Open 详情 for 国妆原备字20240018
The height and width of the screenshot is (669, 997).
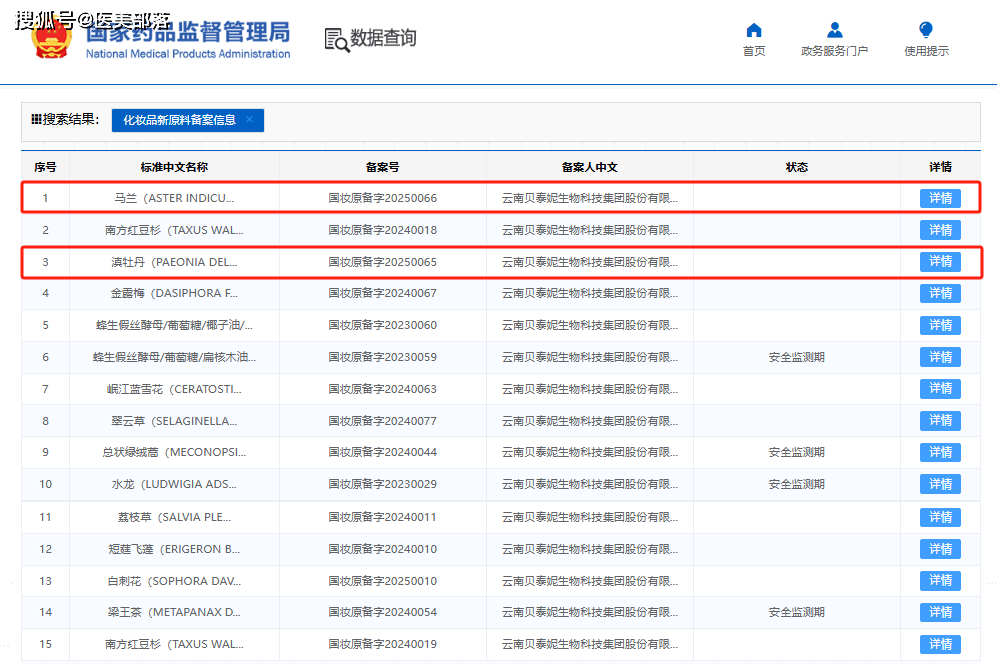[940, 230]
